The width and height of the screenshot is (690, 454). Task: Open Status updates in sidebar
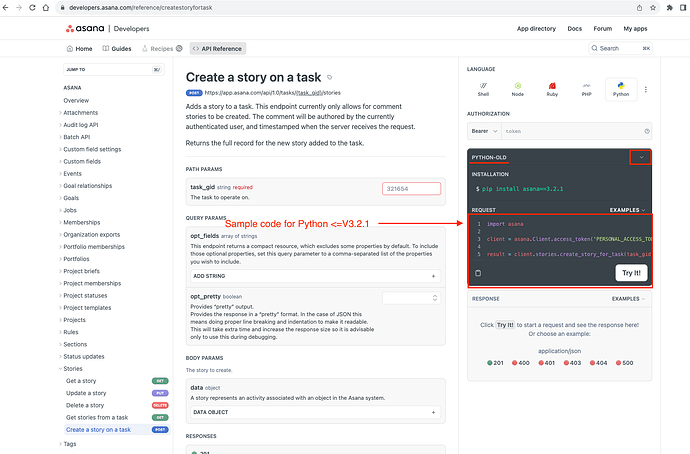tap(84, 356)
